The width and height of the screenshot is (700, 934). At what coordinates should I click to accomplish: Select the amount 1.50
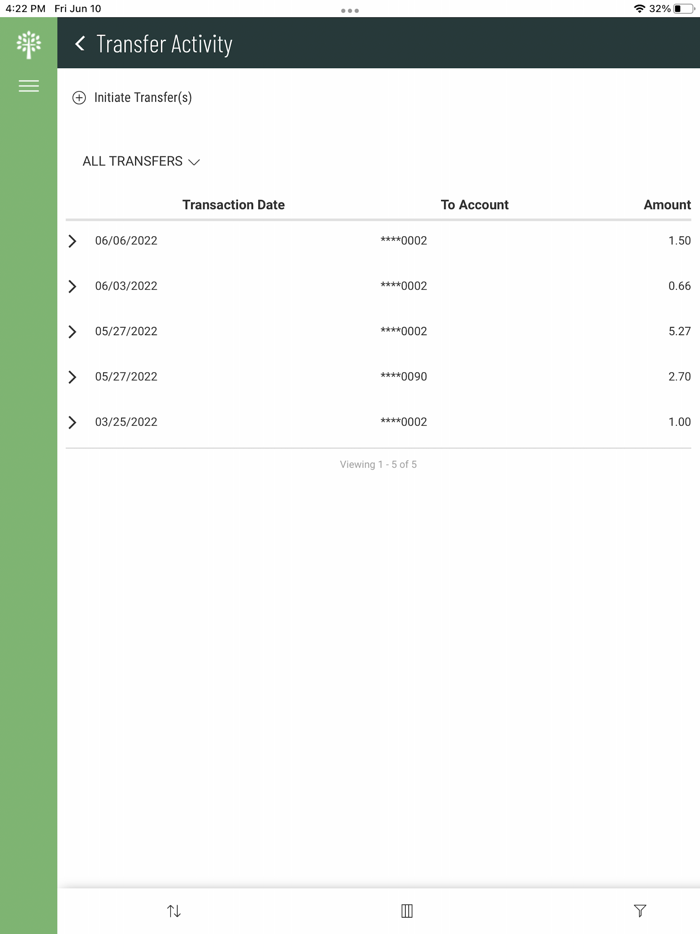(x=679, y=241)
